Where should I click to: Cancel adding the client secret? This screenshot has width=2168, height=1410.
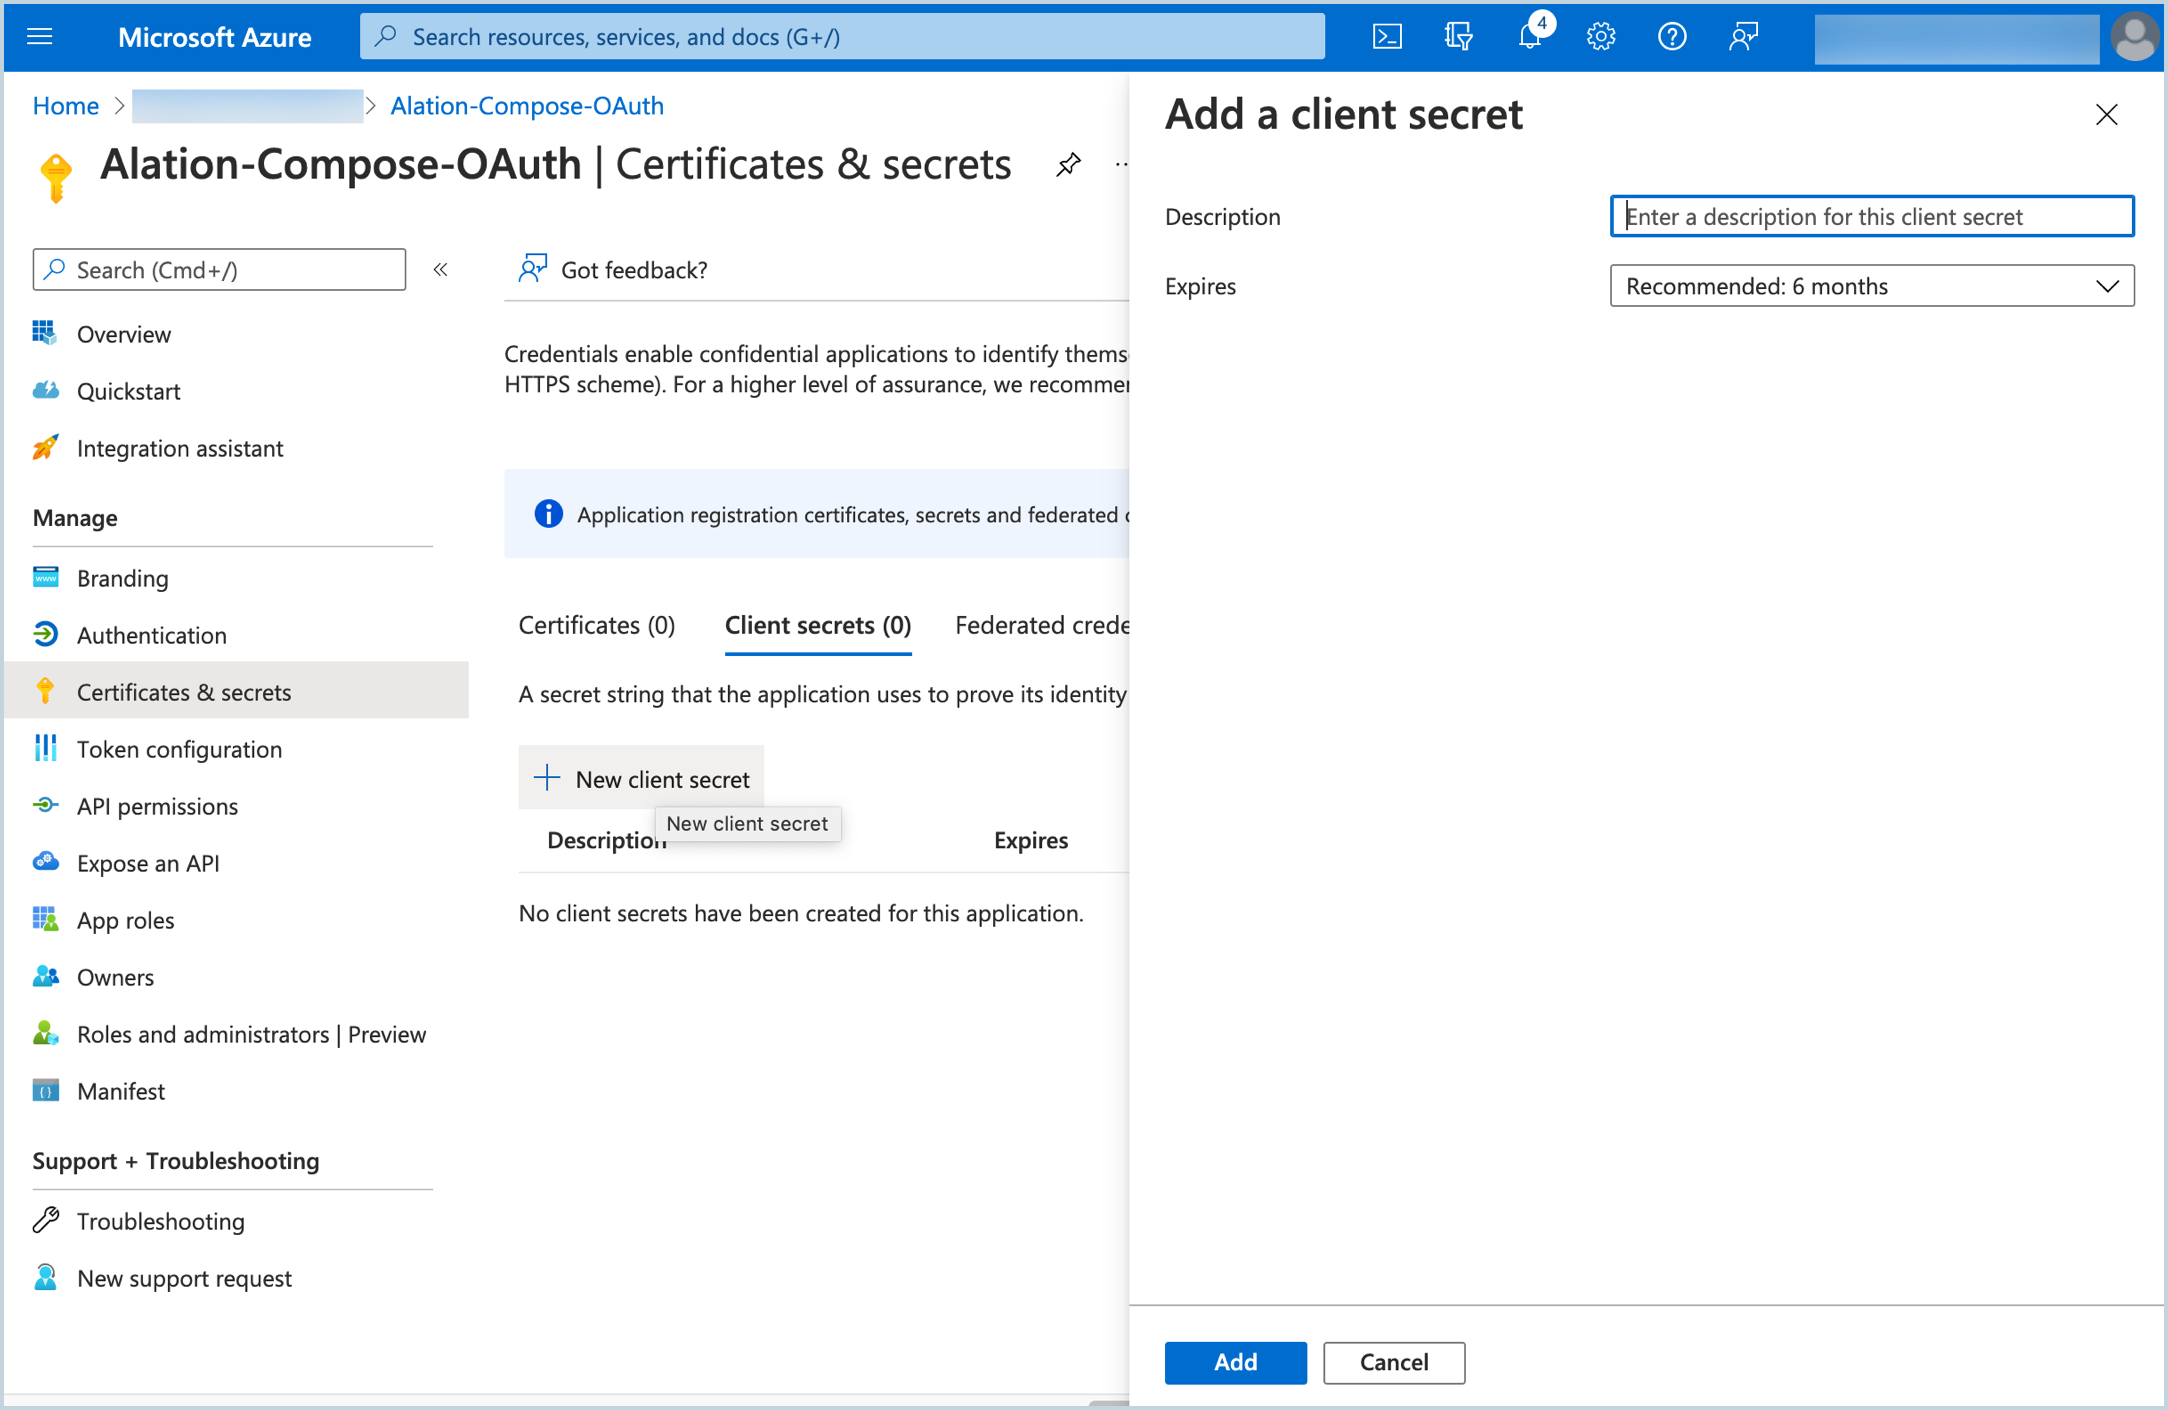tap(1394, 1362)
